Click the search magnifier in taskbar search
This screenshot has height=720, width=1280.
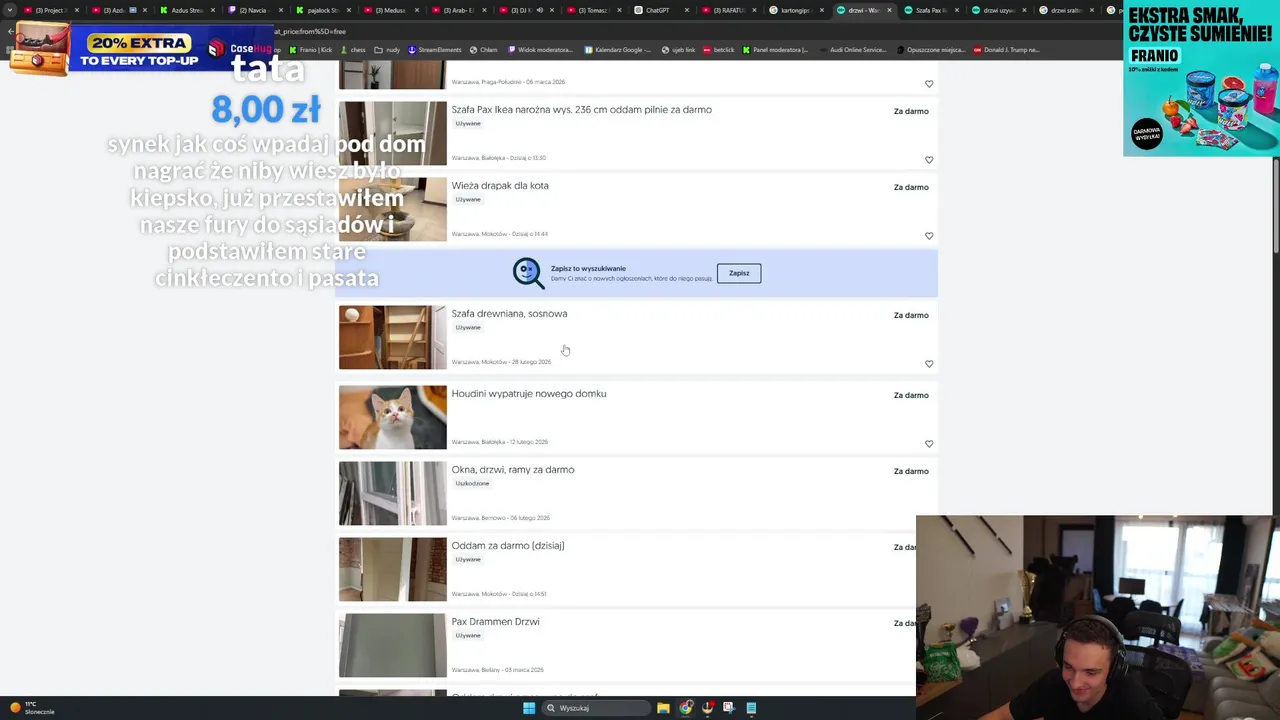[551, 708]
